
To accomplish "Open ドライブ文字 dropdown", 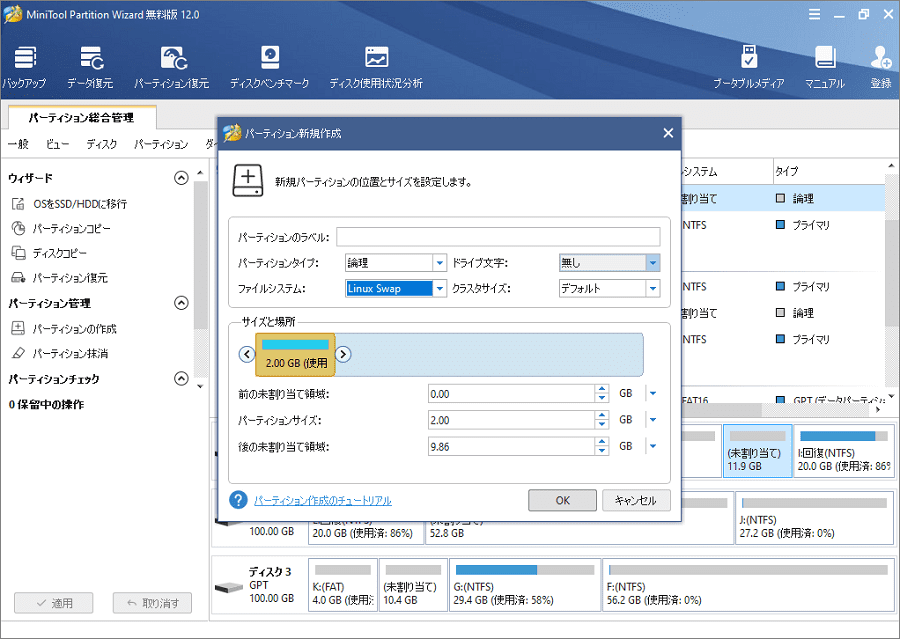I will pyautogui.click(x=653, y=263).
